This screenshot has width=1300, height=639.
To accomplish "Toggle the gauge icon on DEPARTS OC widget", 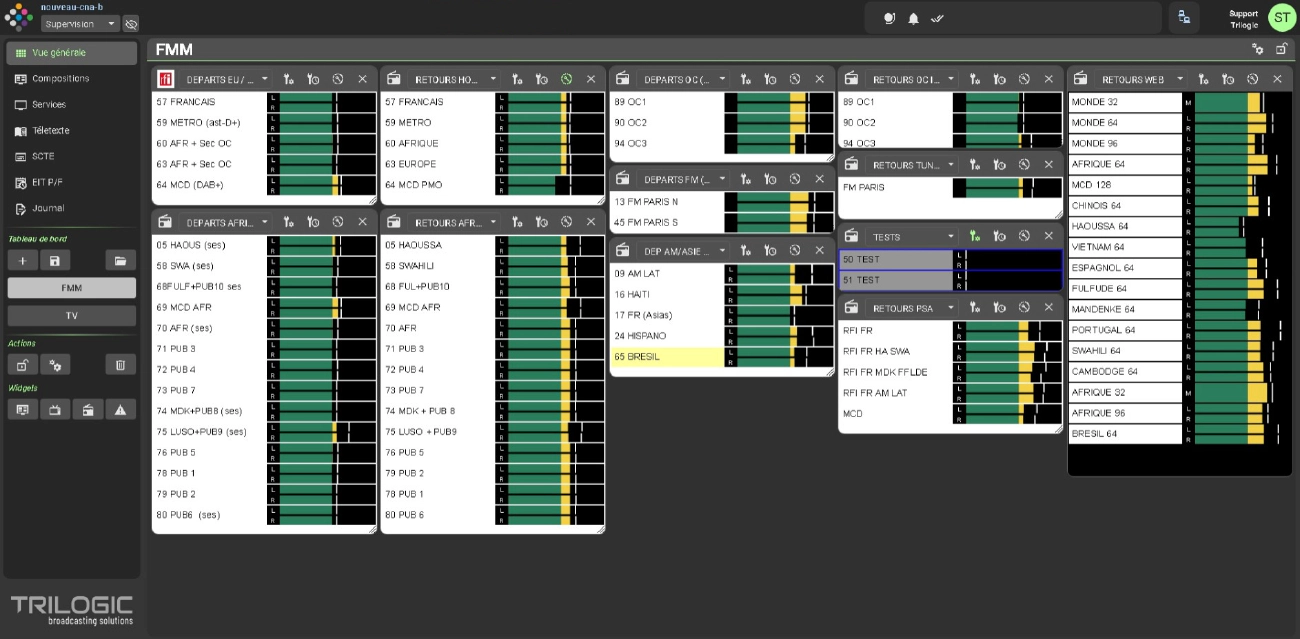I will click(795, 79).
